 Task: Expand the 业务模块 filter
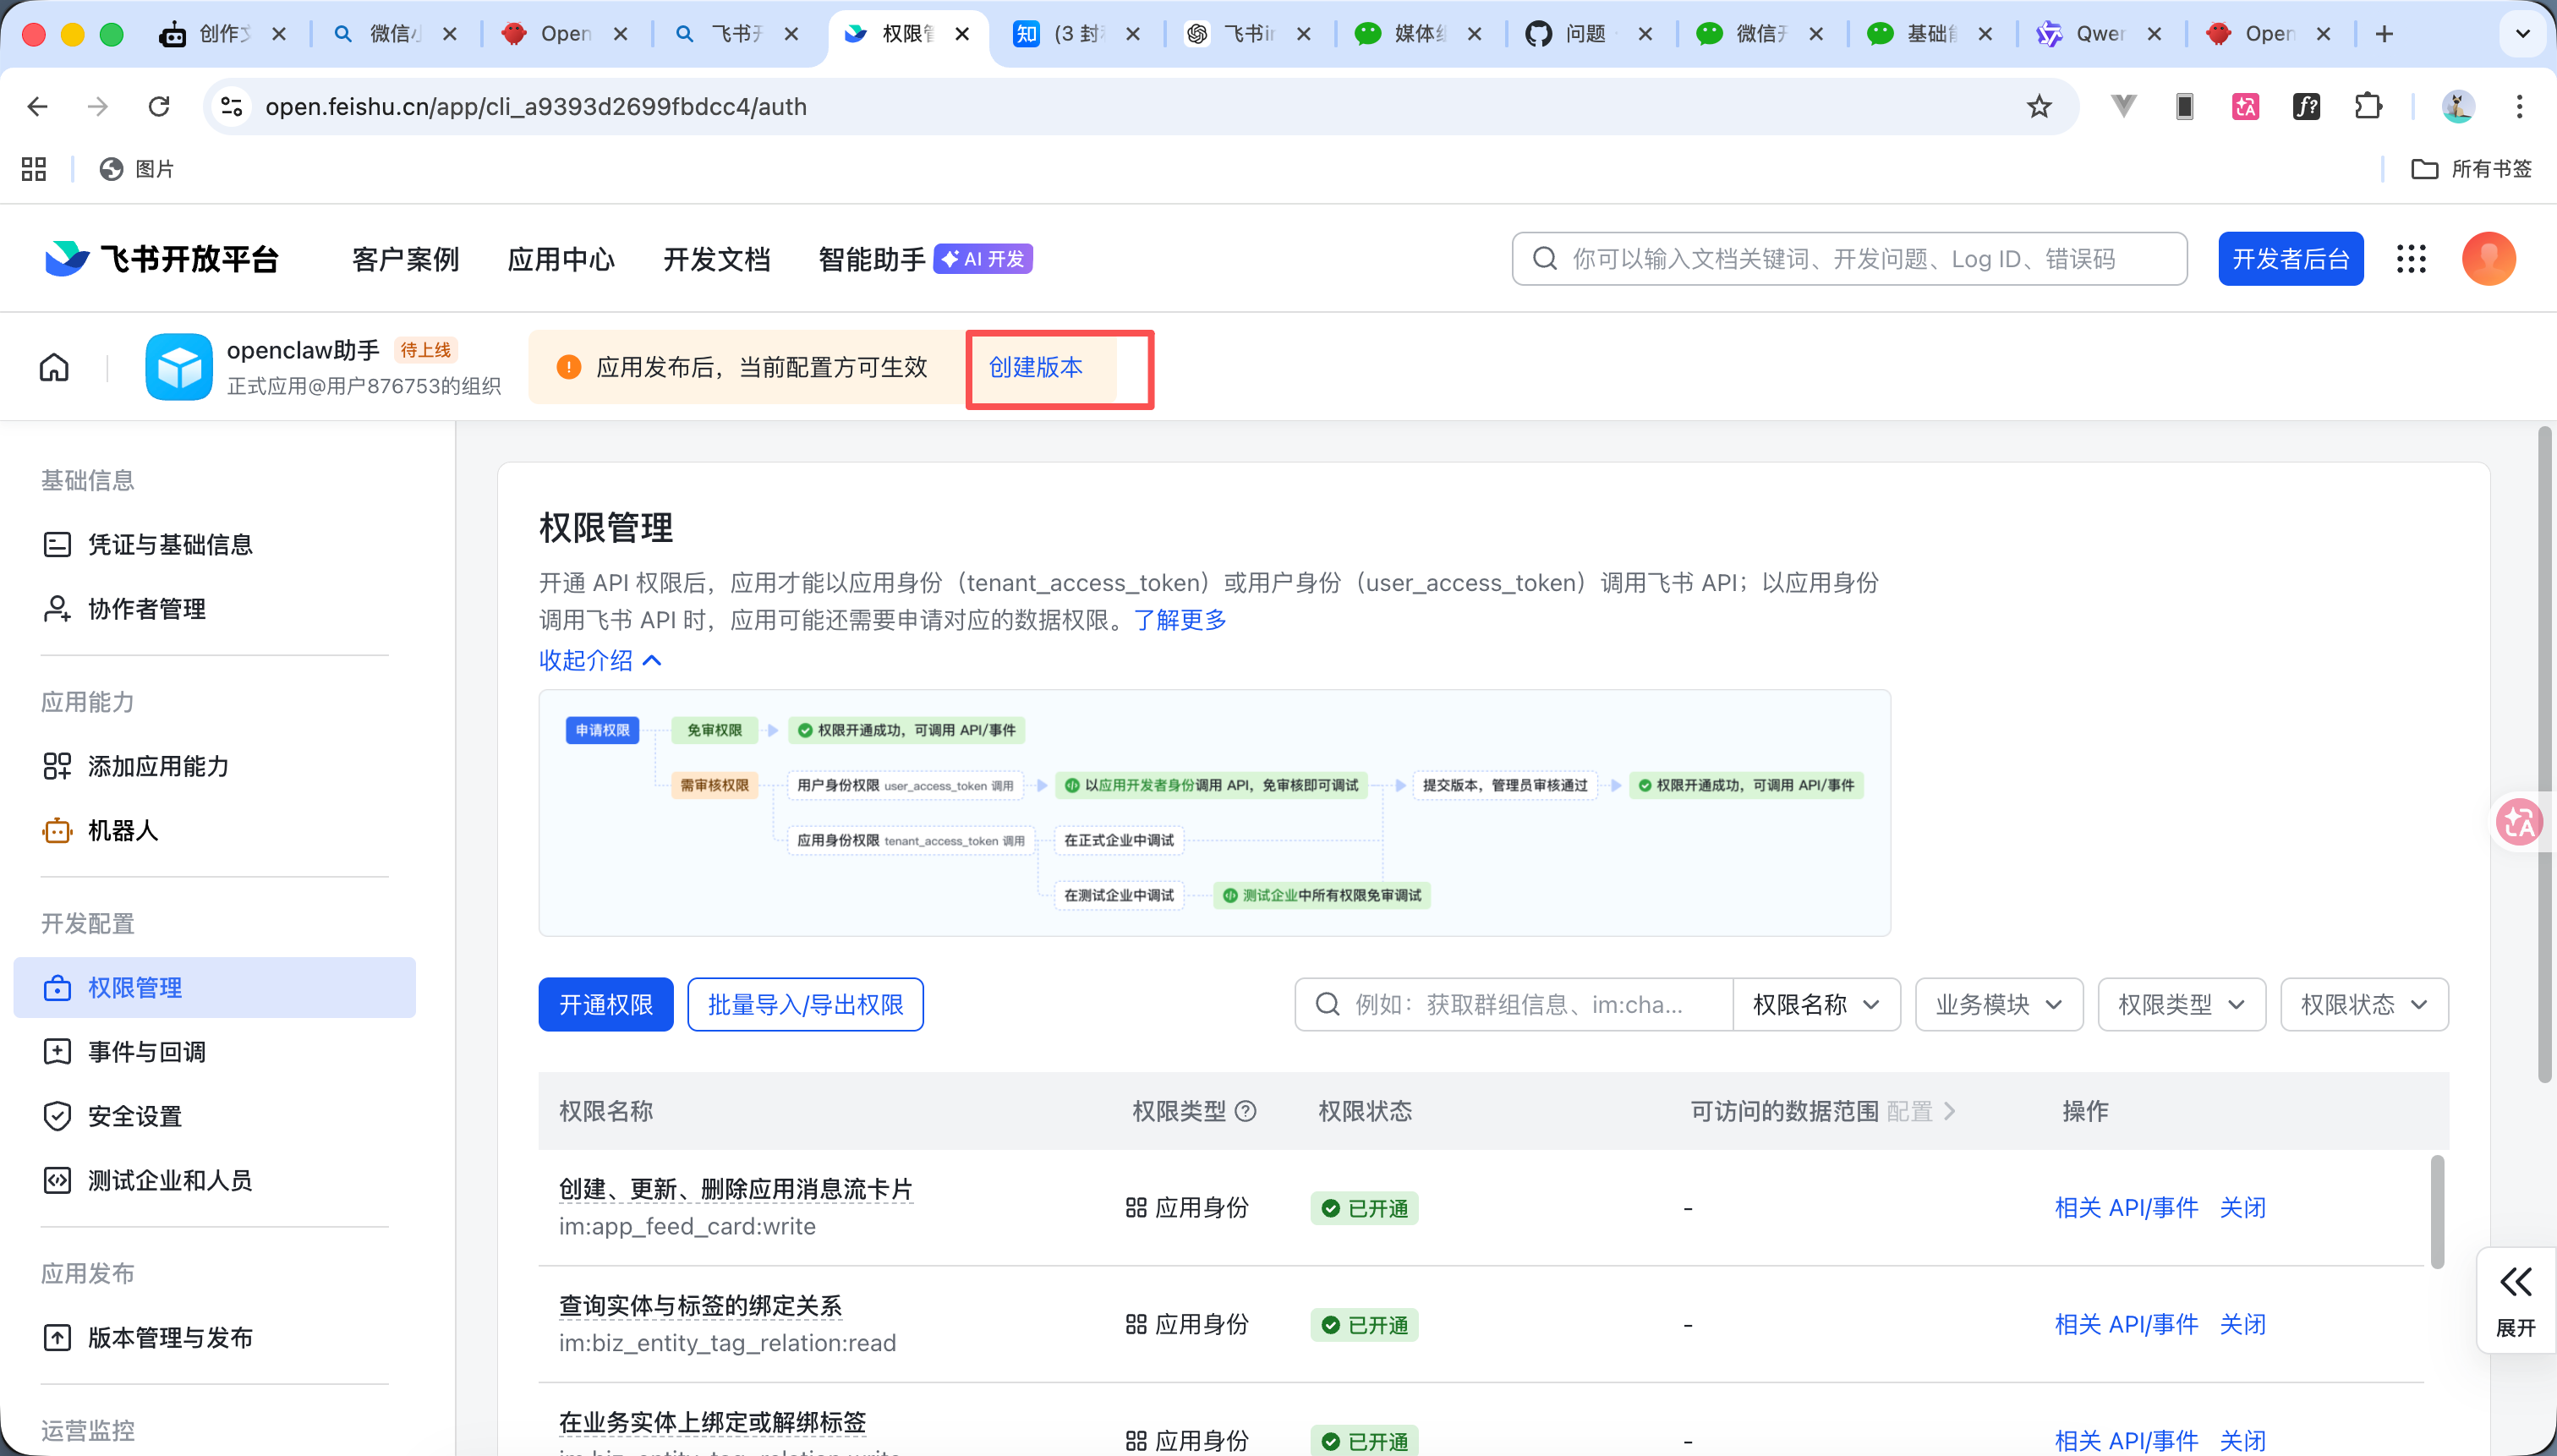(1997, 1004)
